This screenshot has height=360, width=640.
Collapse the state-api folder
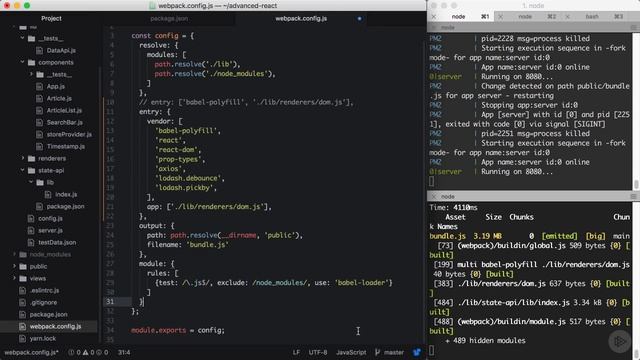tap(22, 170)
